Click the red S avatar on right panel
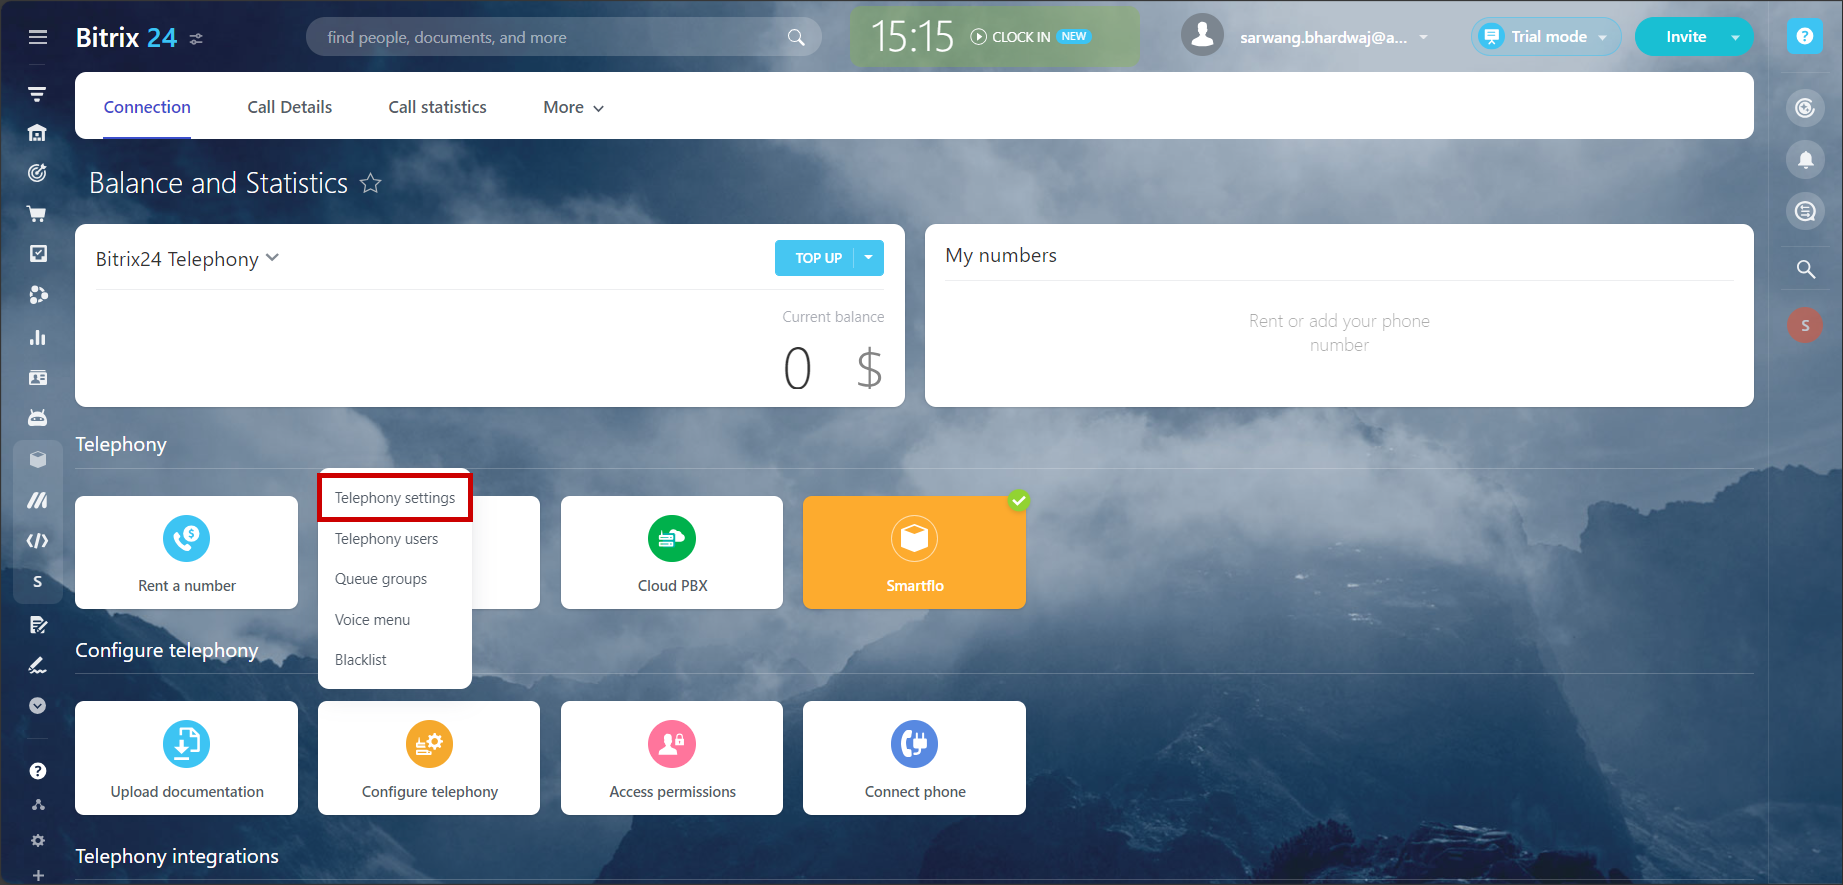This screenshot has width=1843, height=885. click(1805, 325)
